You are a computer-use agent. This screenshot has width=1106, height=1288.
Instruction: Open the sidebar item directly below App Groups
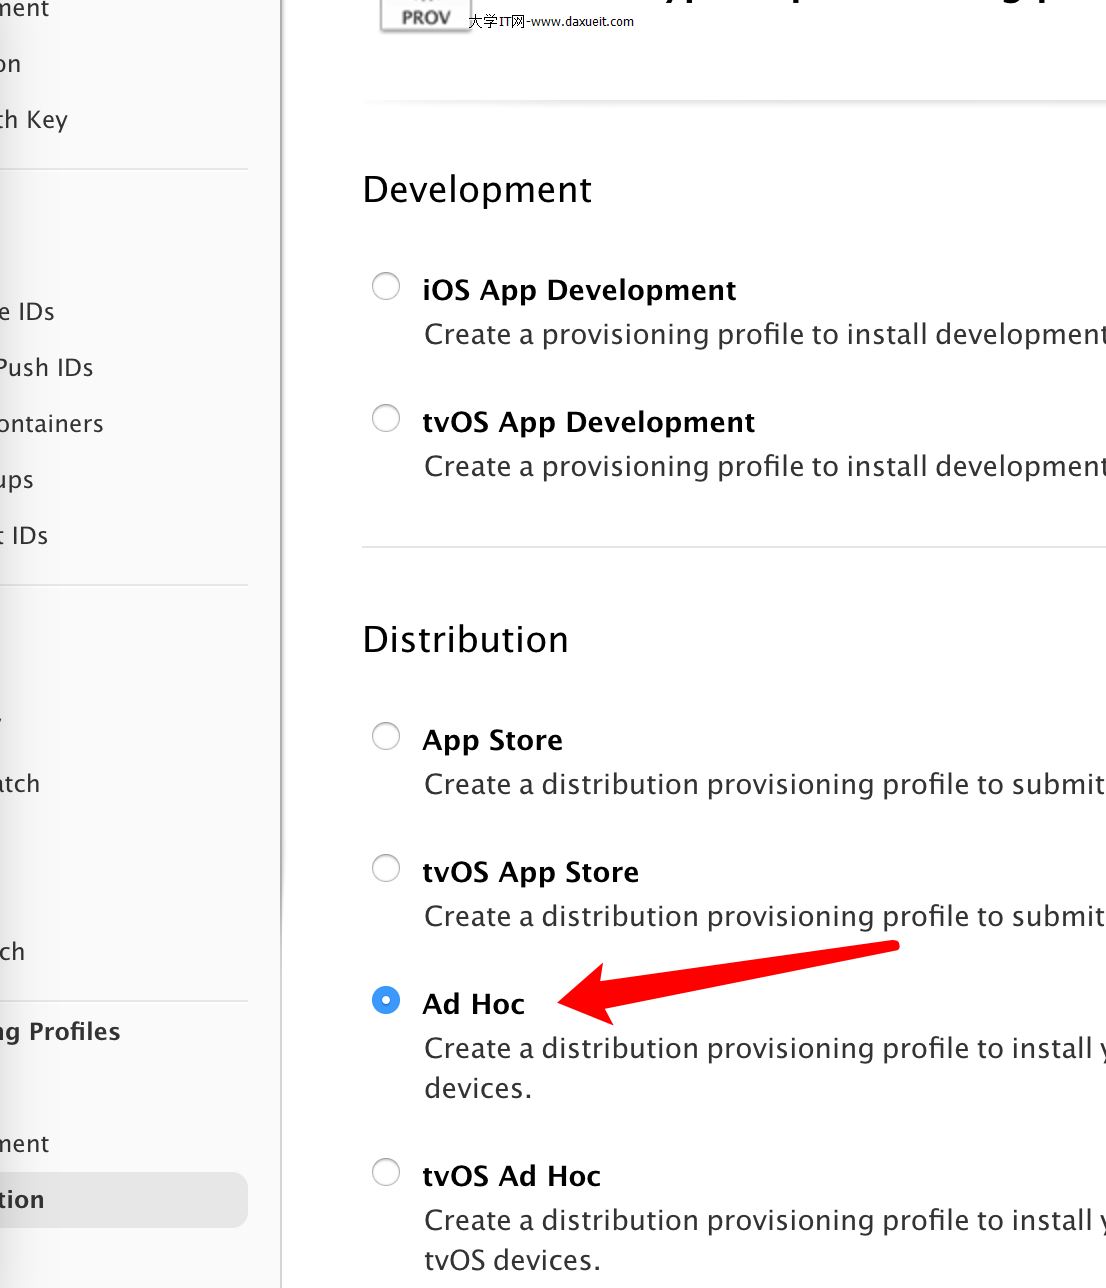(x=24, y=536)
